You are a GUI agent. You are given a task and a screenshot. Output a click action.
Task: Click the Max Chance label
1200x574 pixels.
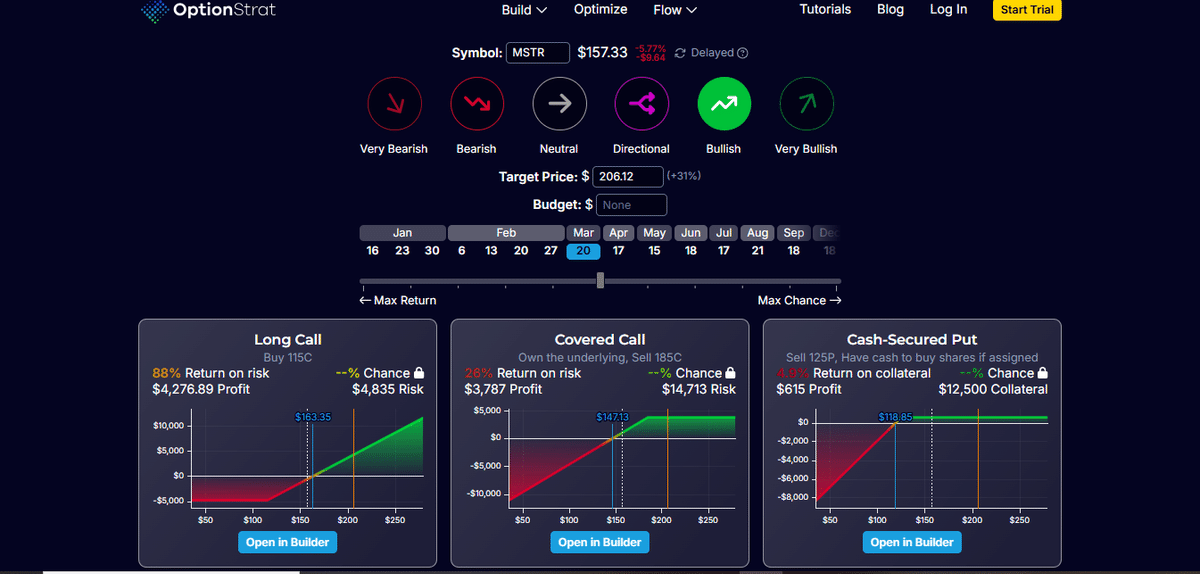799,300
